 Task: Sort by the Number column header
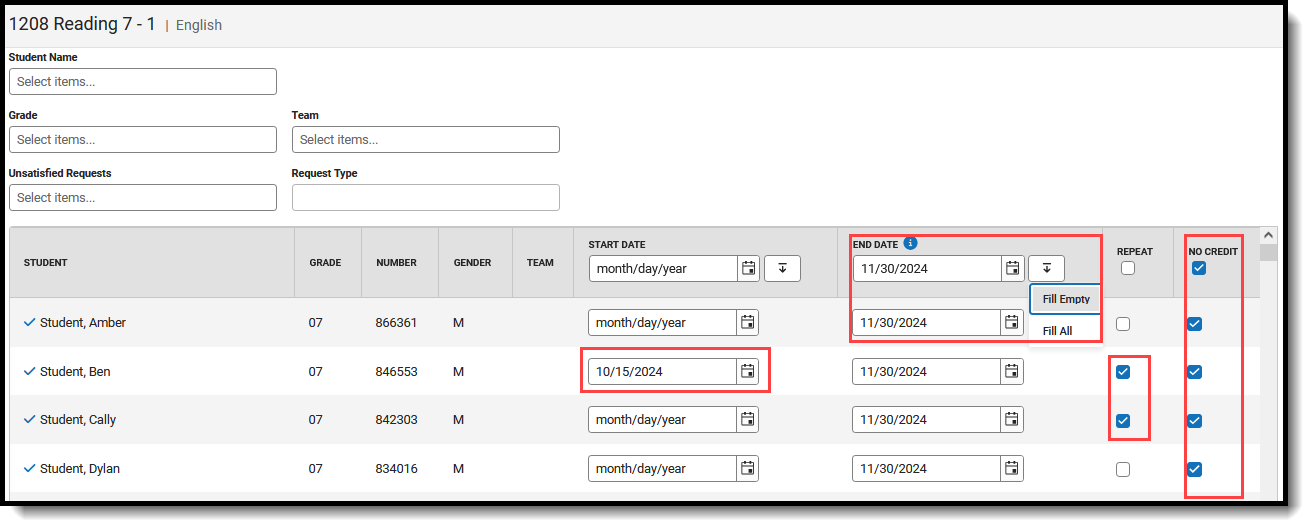point(396,263)
